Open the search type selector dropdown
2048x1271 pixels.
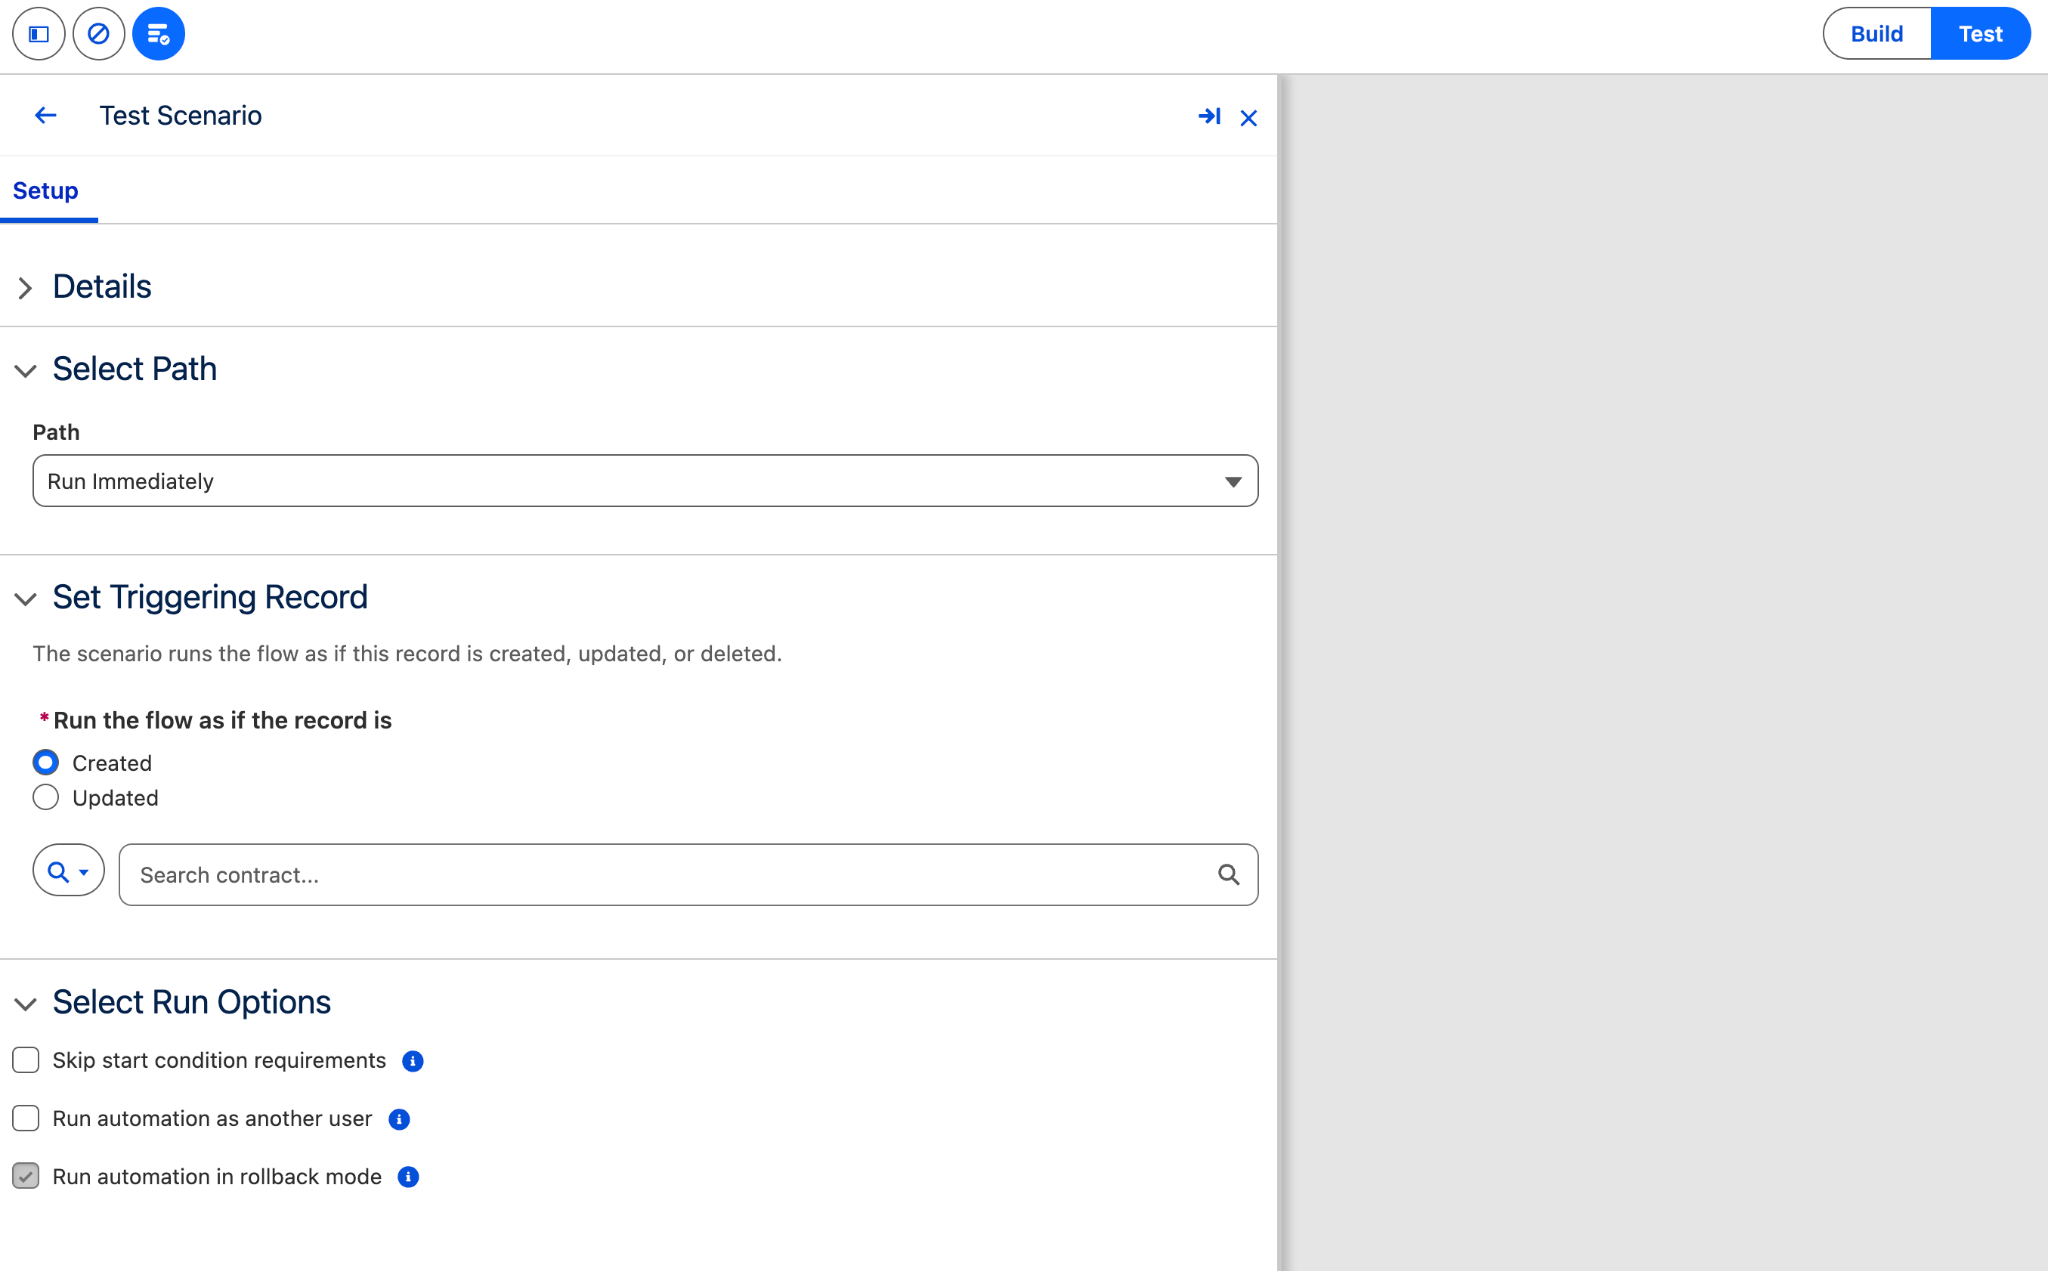pyautogui.click(x=69, y=872)
